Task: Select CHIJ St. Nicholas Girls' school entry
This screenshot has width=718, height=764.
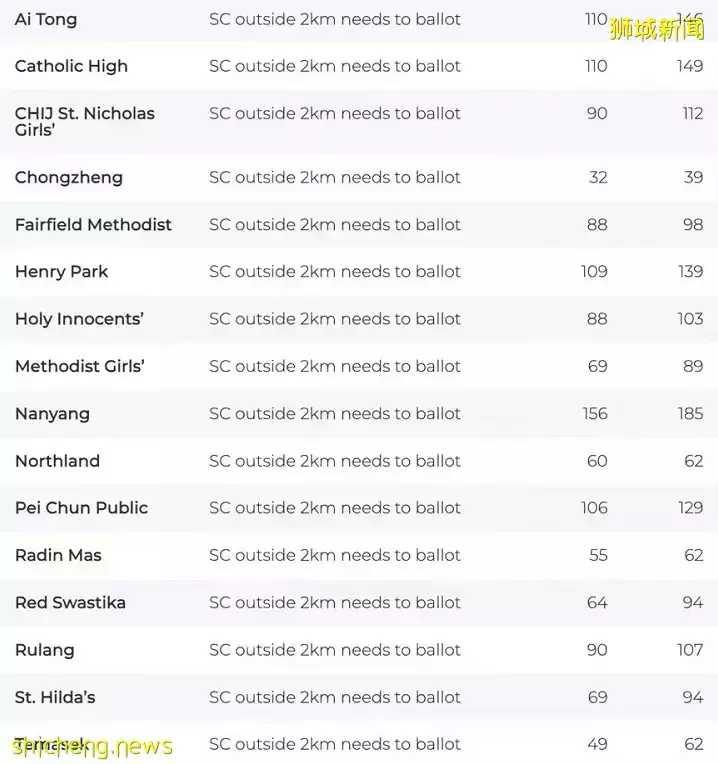Action: 85,121
